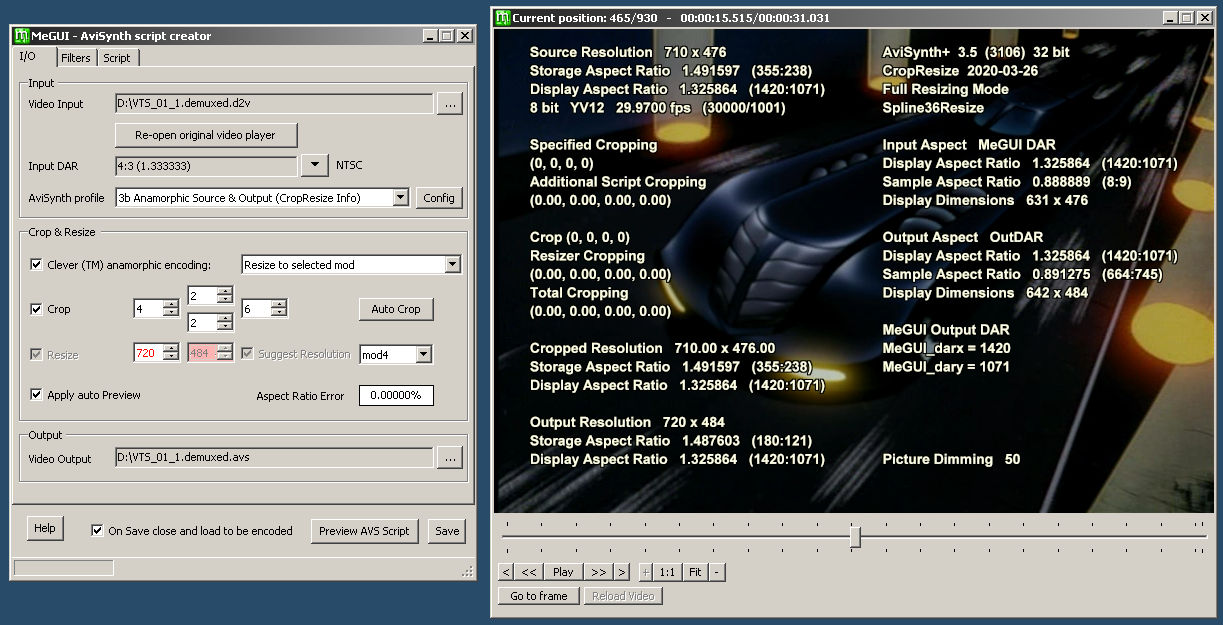Viewport: 1223px width, 625px height.
Task: Play the video preview
Action: (564, 572)
